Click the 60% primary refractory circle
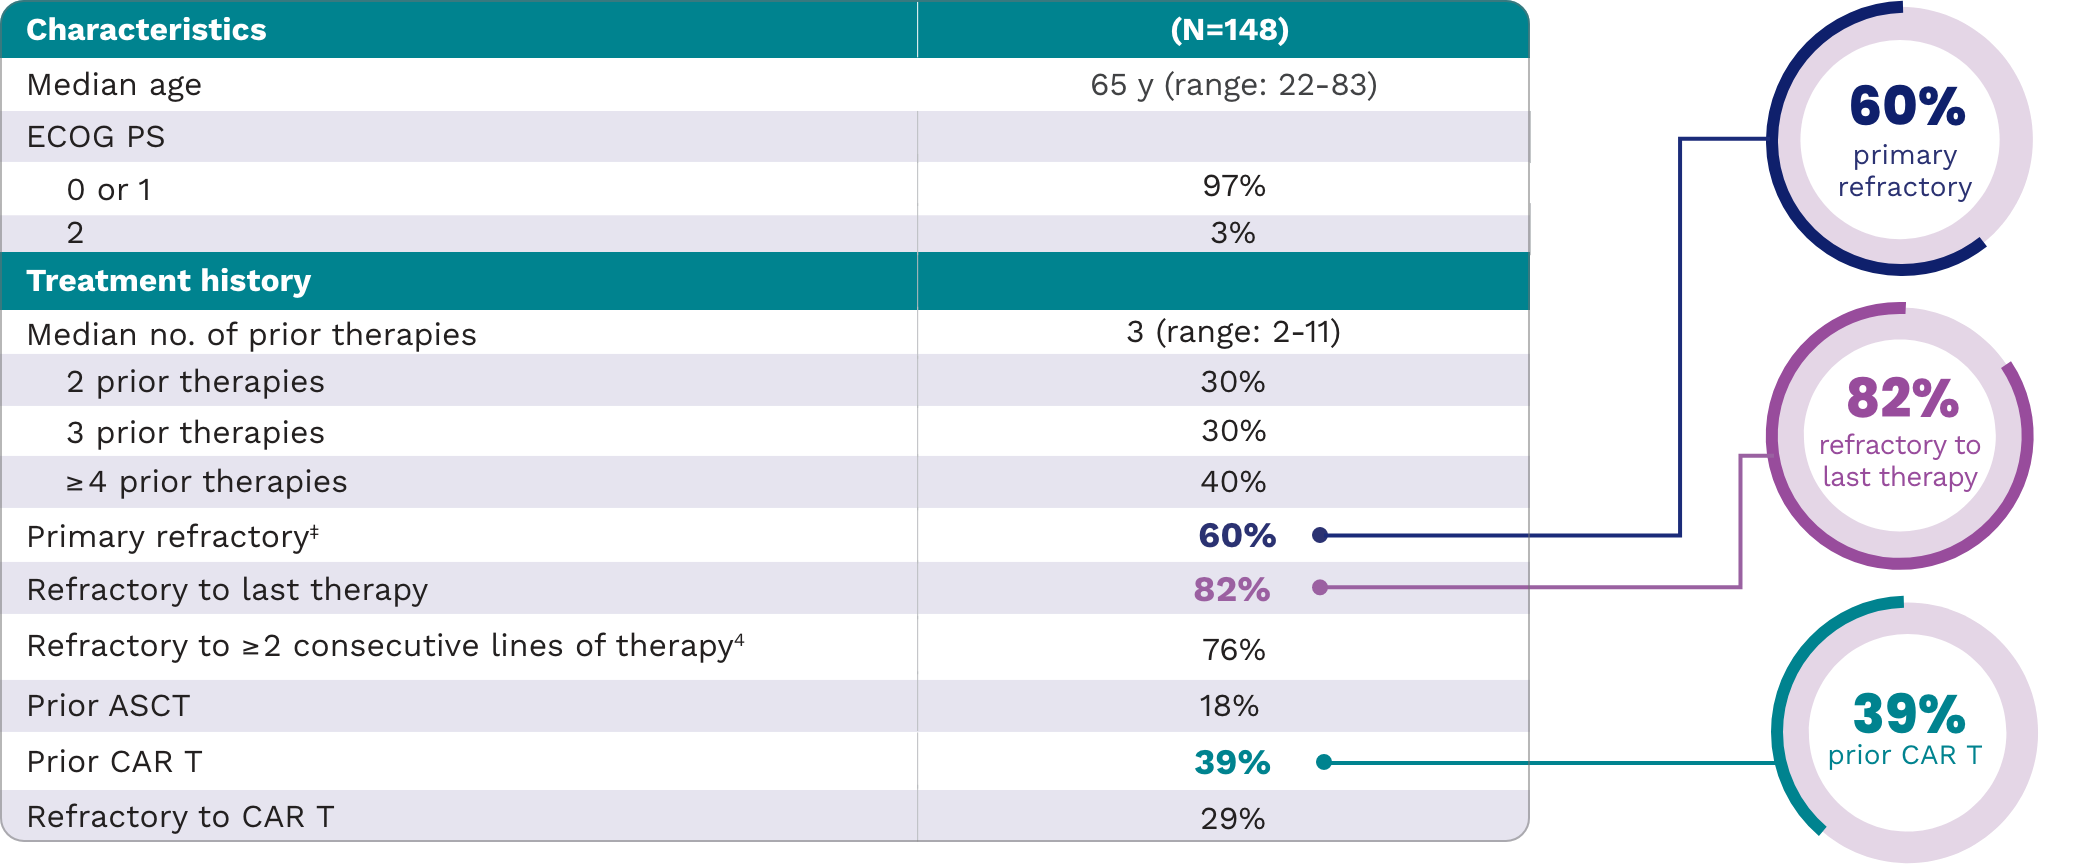Screen dimensions: 2088x864 (1901, 140)
